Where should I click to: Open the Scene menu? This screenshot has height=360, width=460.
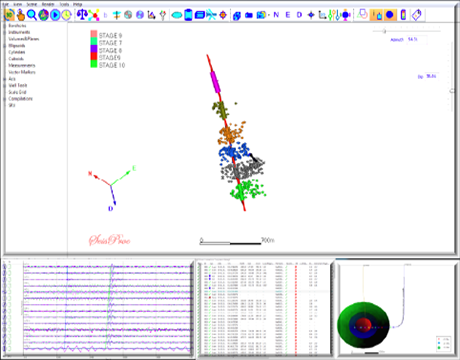pos(32,4)
